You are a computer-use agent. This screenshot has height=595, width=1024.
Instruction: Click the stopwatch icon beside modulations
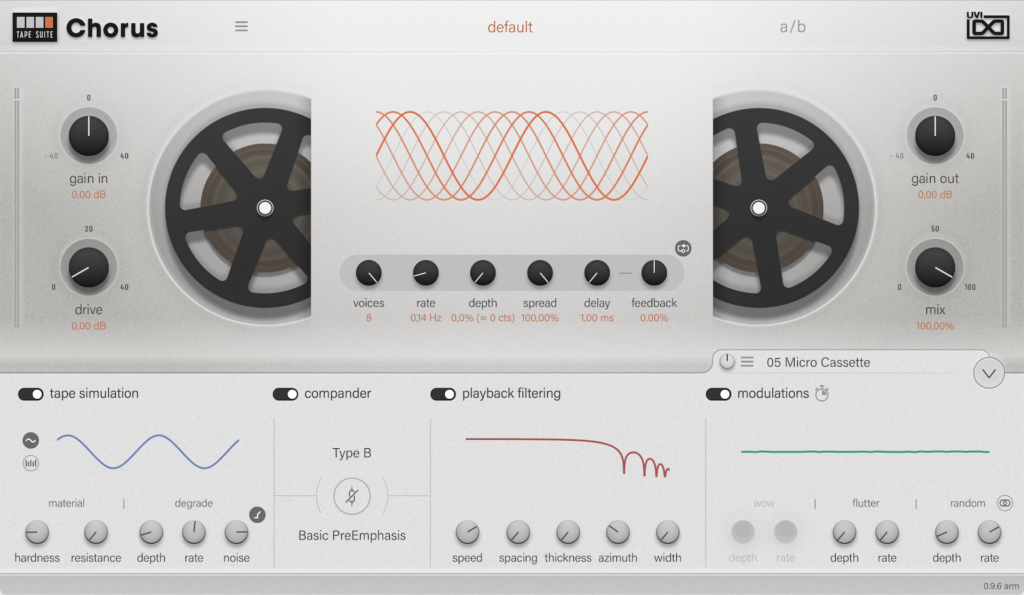tap(822, 394)
